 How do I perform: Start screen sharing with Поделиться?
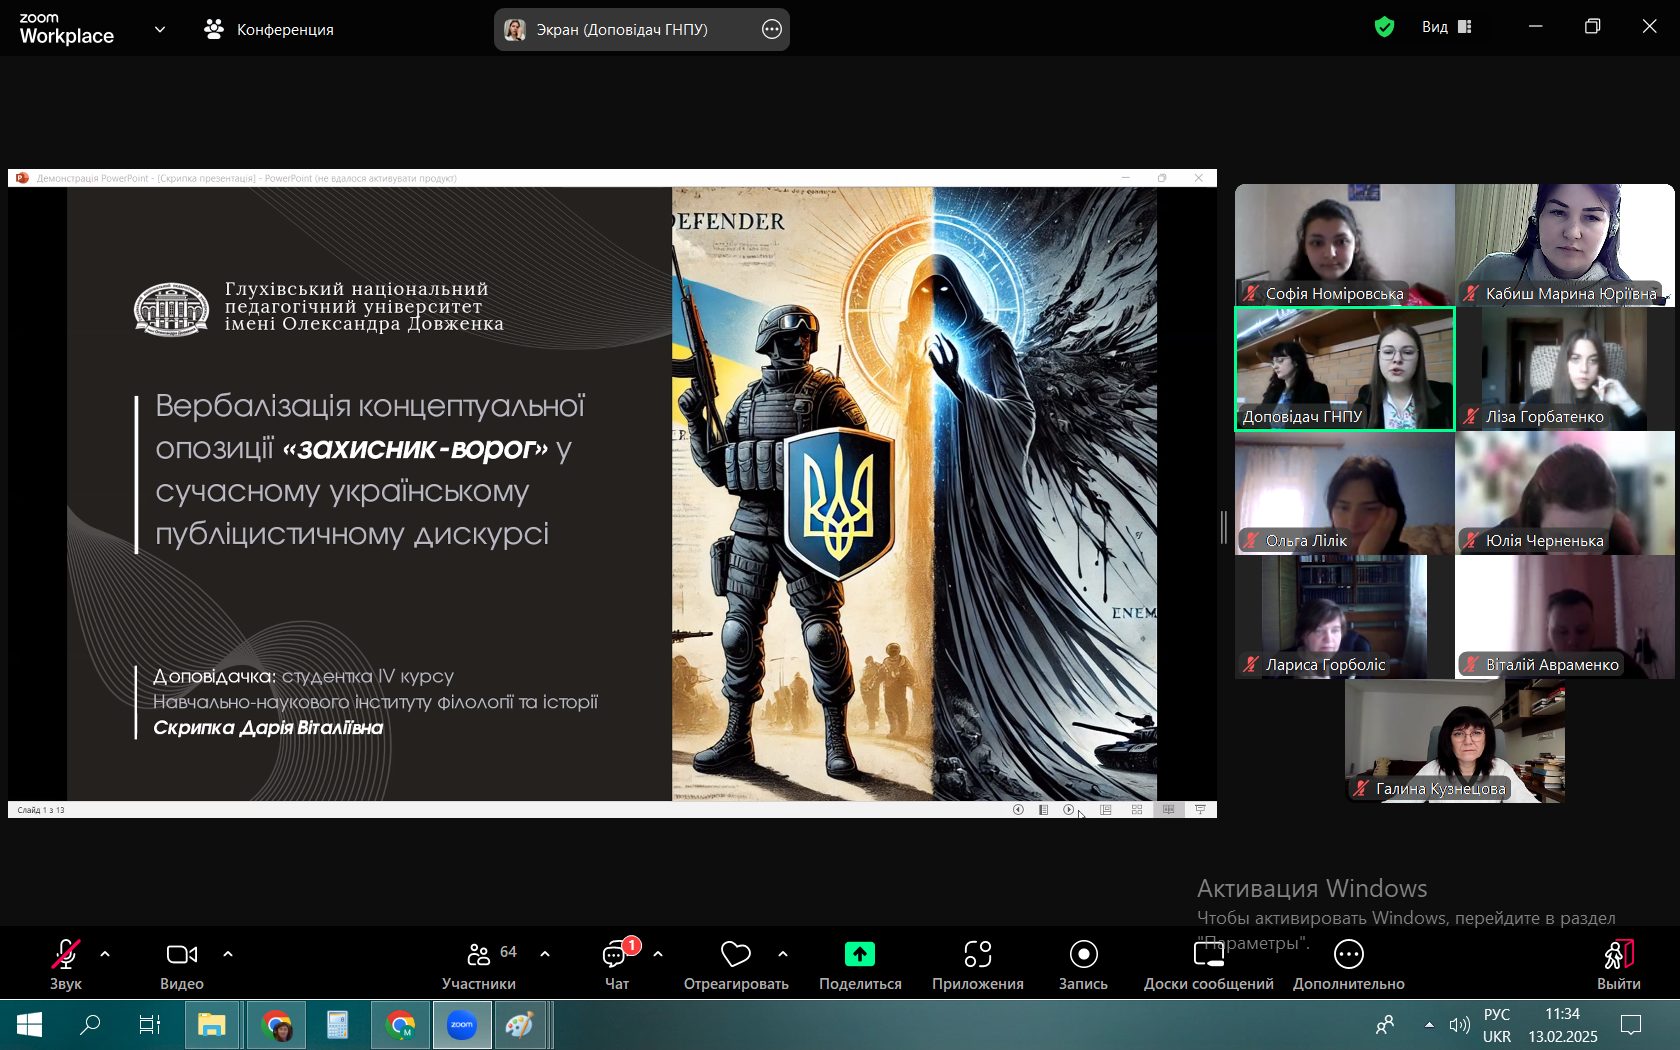tap(860, 964)
